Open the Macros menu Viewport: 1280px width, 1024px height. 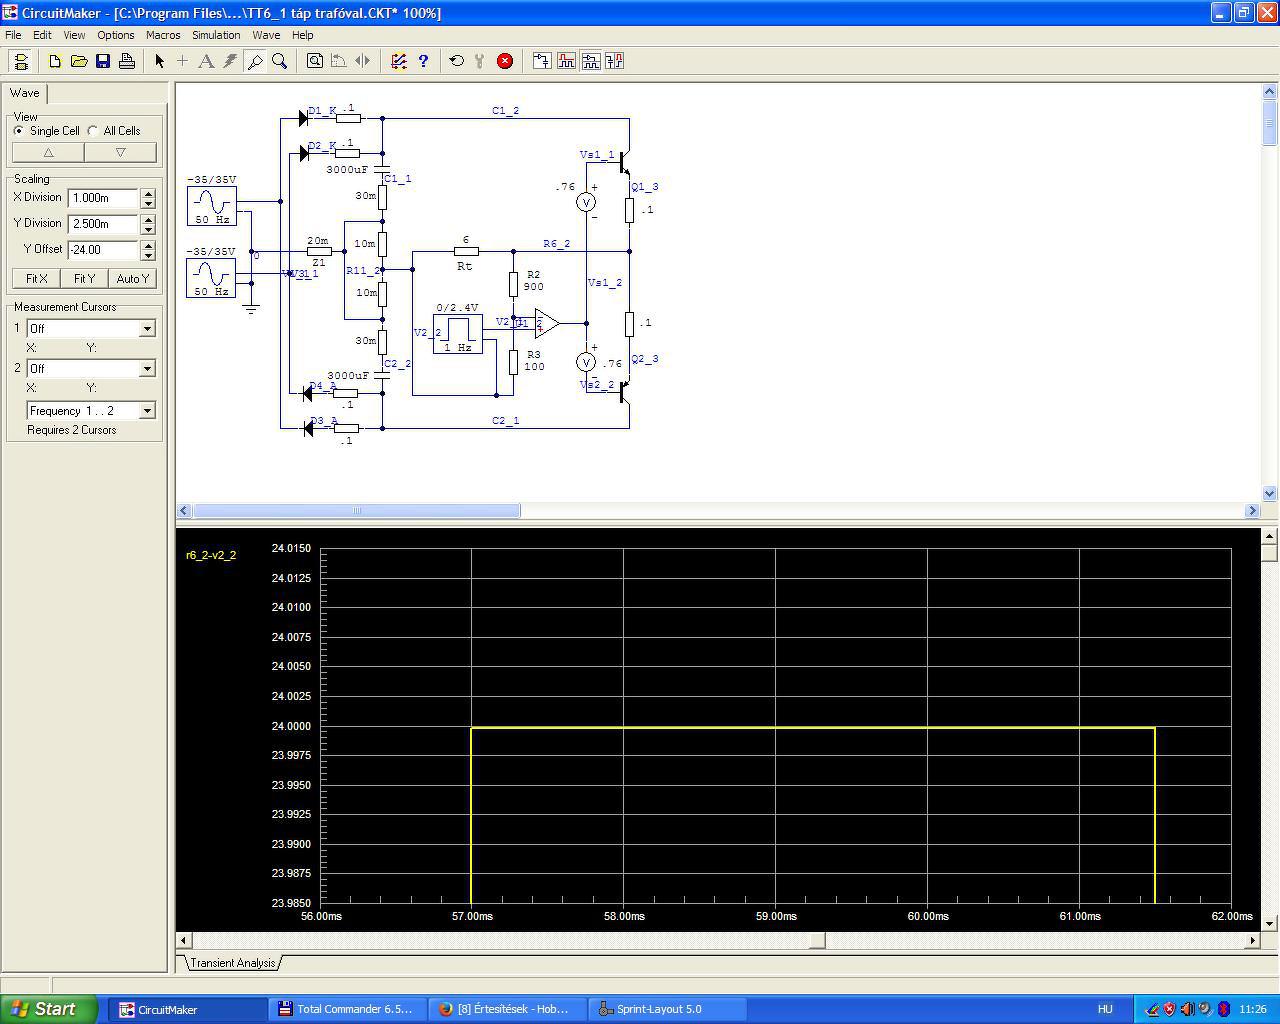[x=163, y=35]
